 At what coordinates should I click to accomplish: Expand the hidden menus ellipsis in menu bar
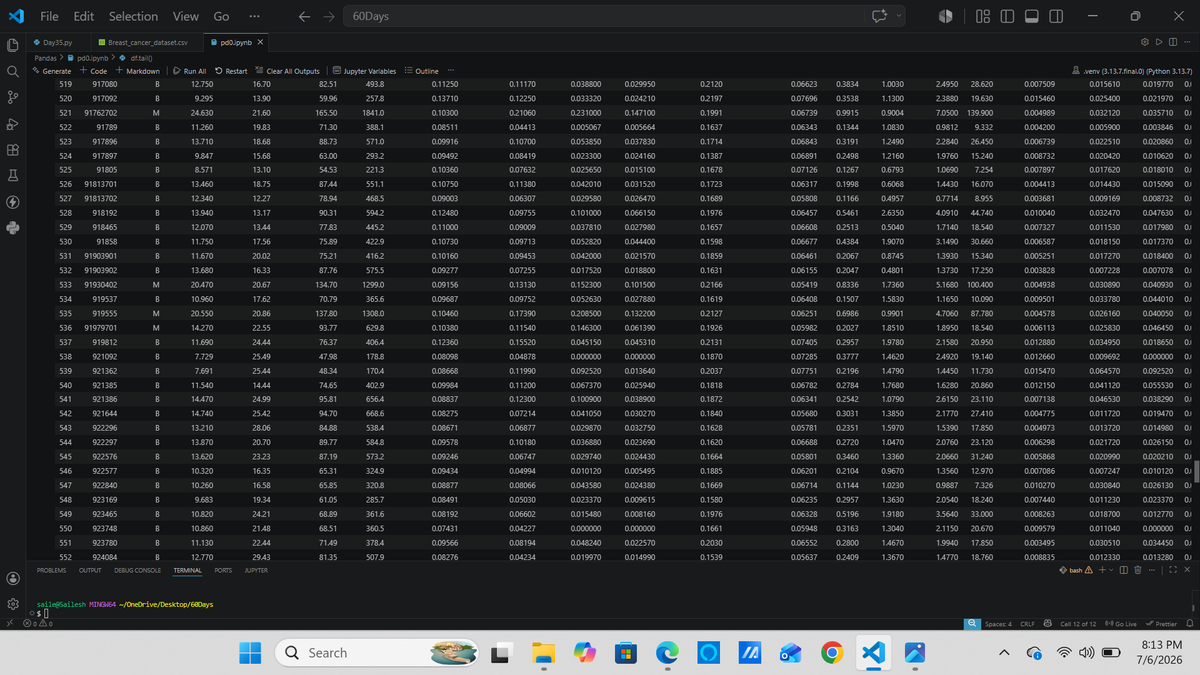click(x=255, y=16)
